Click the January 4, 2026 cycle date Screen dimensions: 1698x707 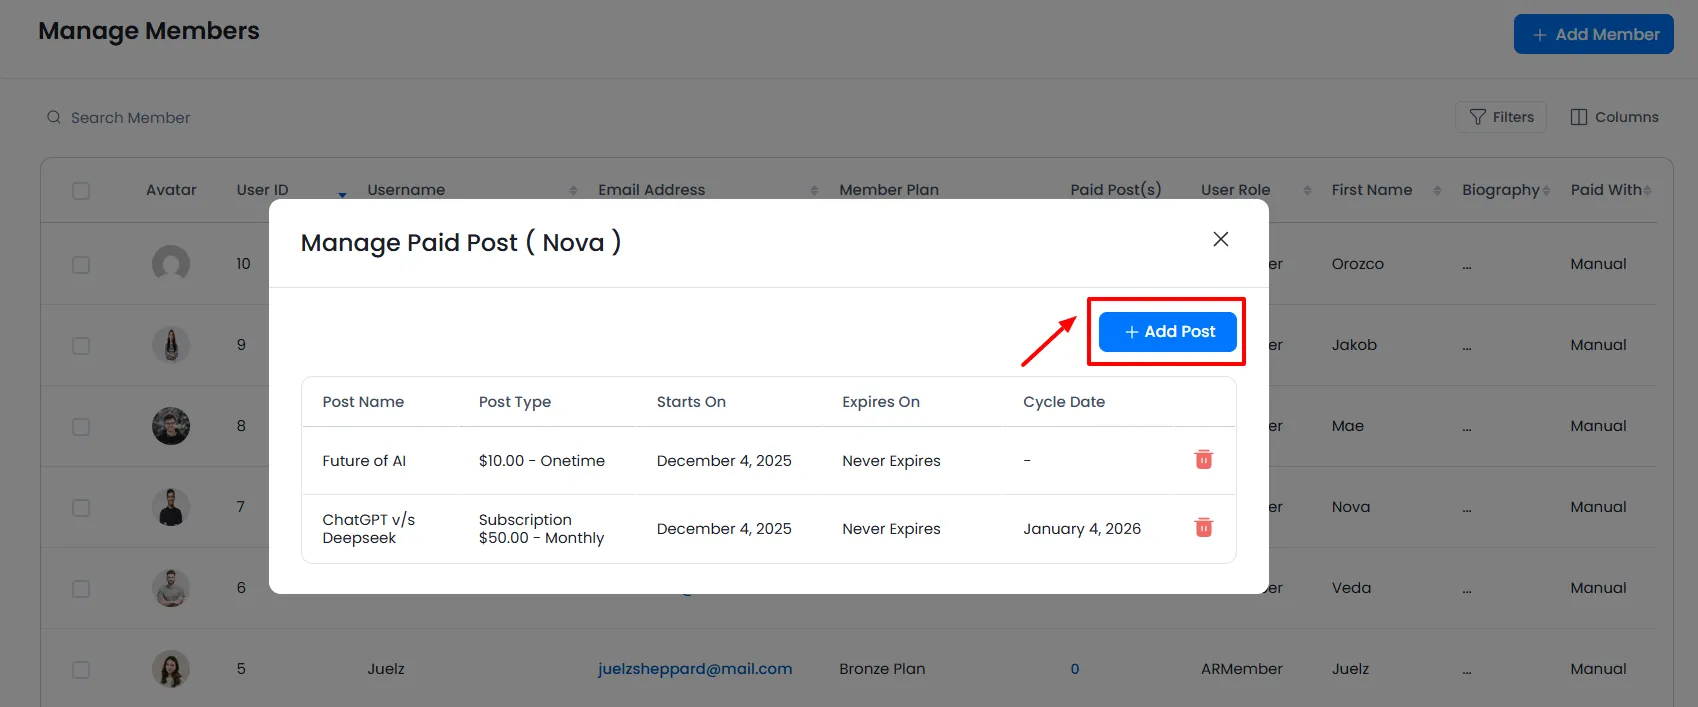(x=1081, y=529)
